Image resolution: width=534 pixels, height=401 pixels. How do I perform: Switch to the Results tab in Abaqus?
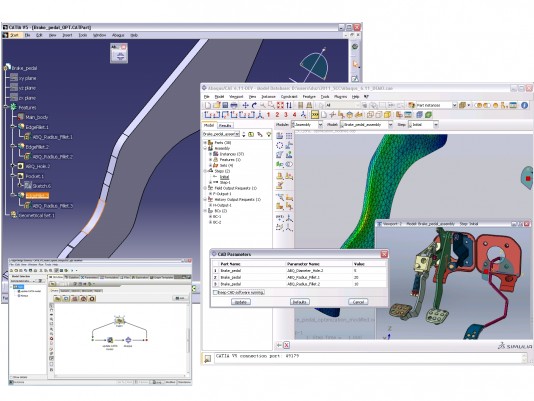click(225, 126)
